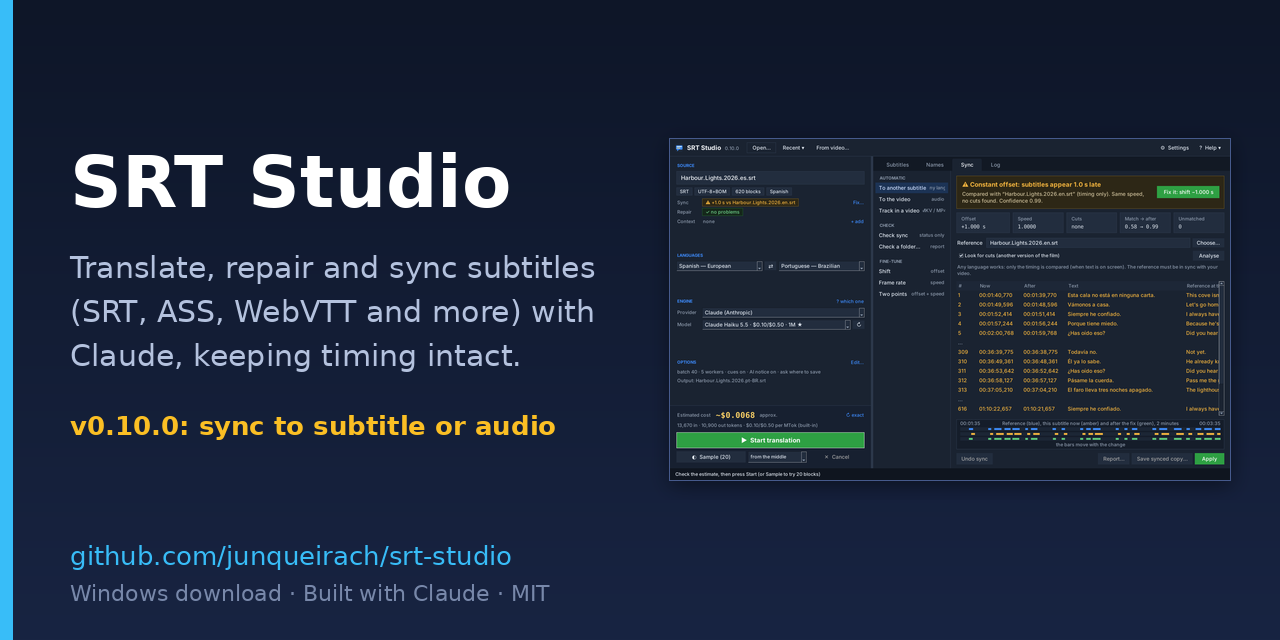Viewport: 1280px width, 640px height.
Task: Switch to the Sync tab
Action: 967,164
